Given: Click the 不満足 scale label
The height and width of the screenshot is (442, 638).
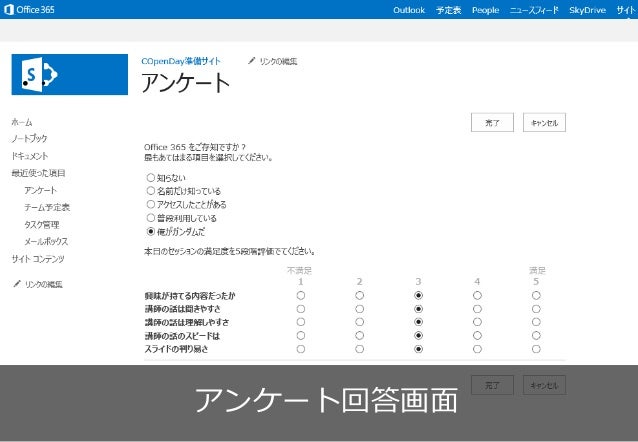Looking at the screenshot, I should [x=299, y=270].
